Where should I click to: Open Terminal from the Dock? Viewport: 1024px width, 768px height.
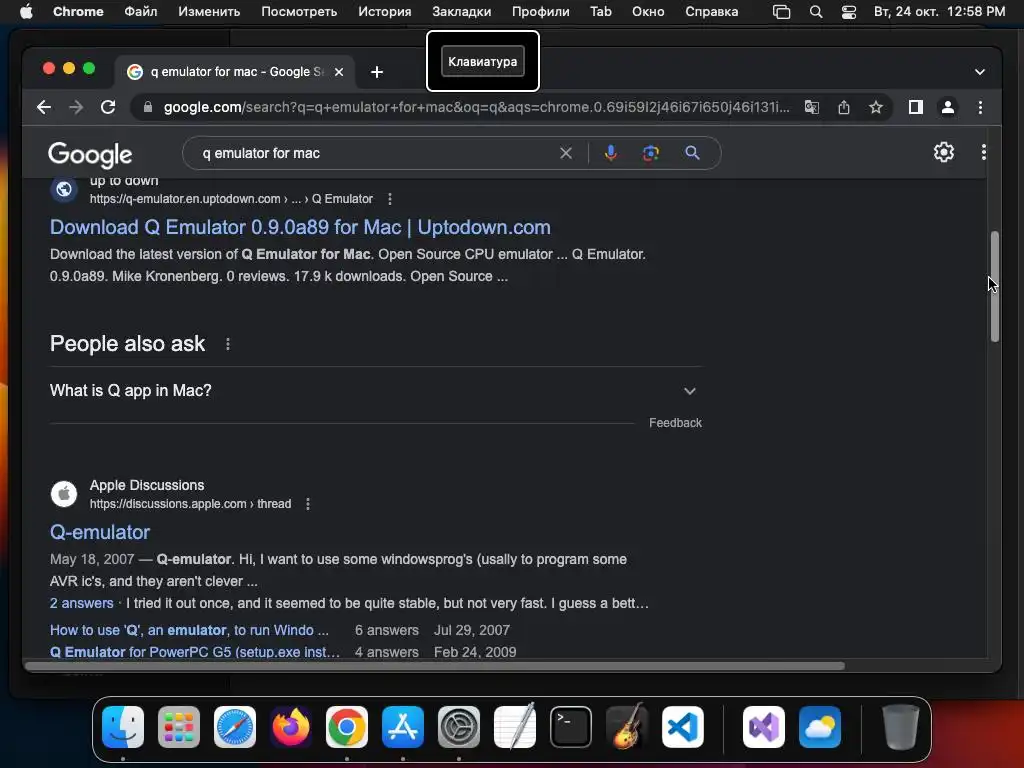(571, 727)
